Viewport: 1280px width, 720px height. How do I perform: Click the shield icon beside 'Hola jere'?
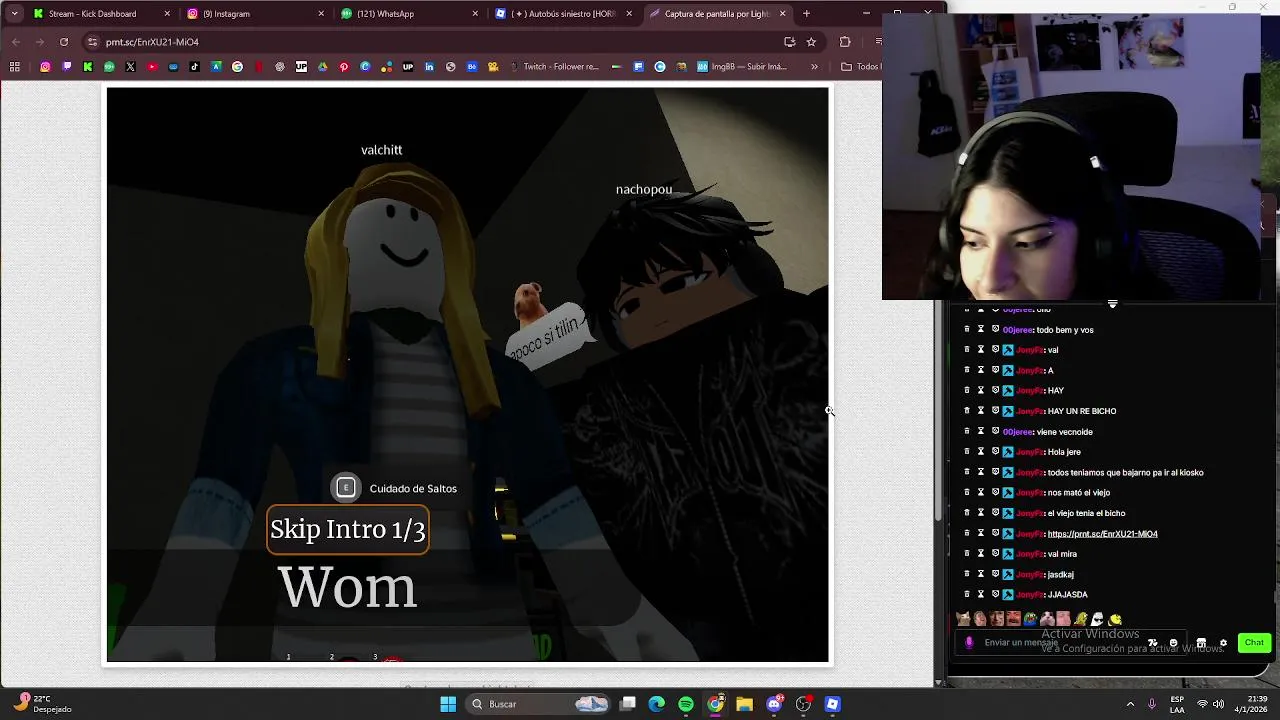[995, 452]
